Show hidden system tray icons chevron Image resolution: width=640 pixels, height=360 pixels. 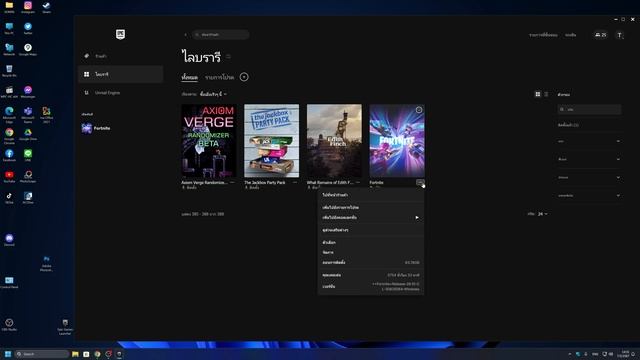coord(569,354)
